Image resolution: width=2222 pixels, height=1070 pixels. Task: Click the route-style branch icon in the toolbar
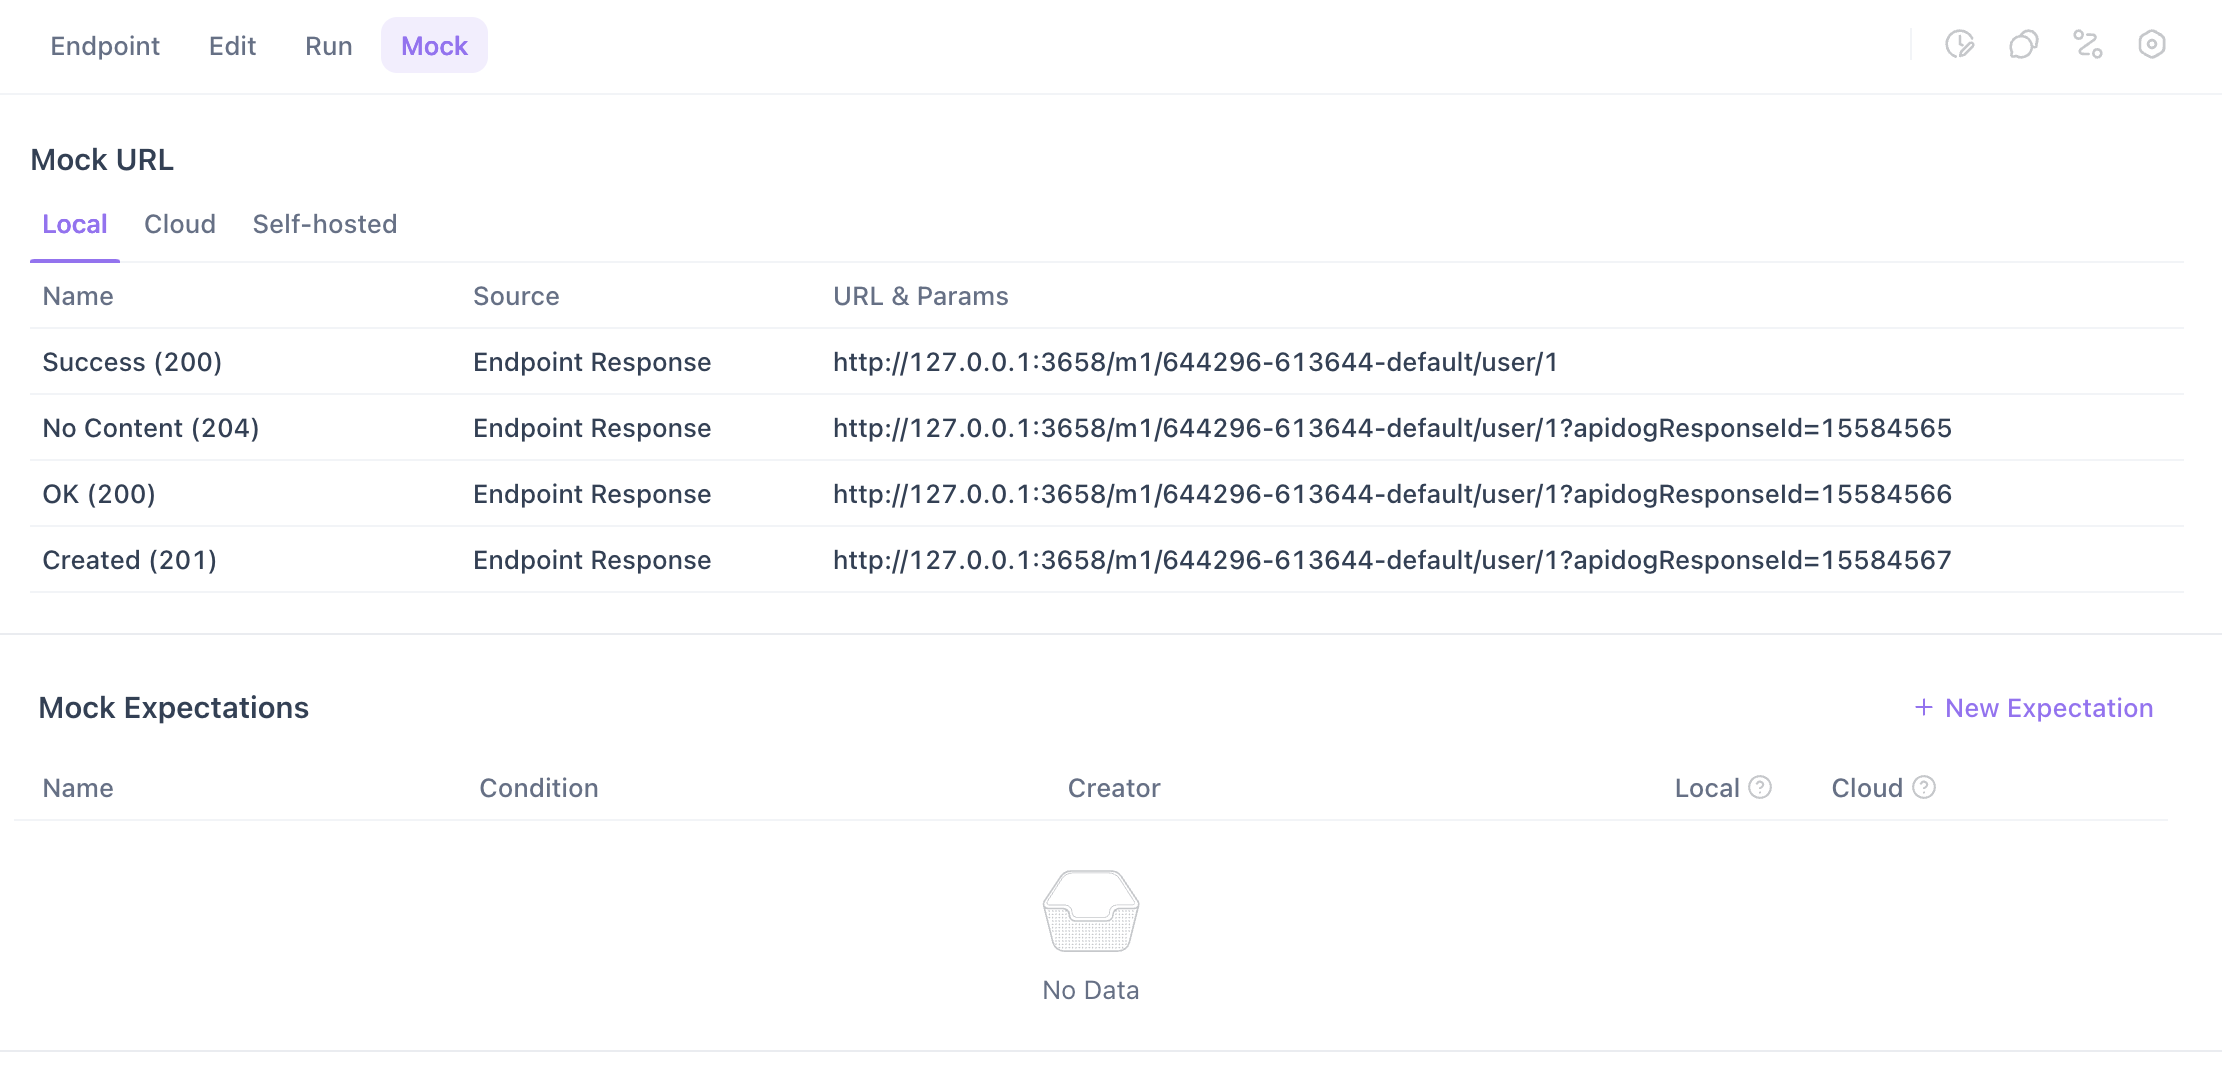(x=2087, y=45)
